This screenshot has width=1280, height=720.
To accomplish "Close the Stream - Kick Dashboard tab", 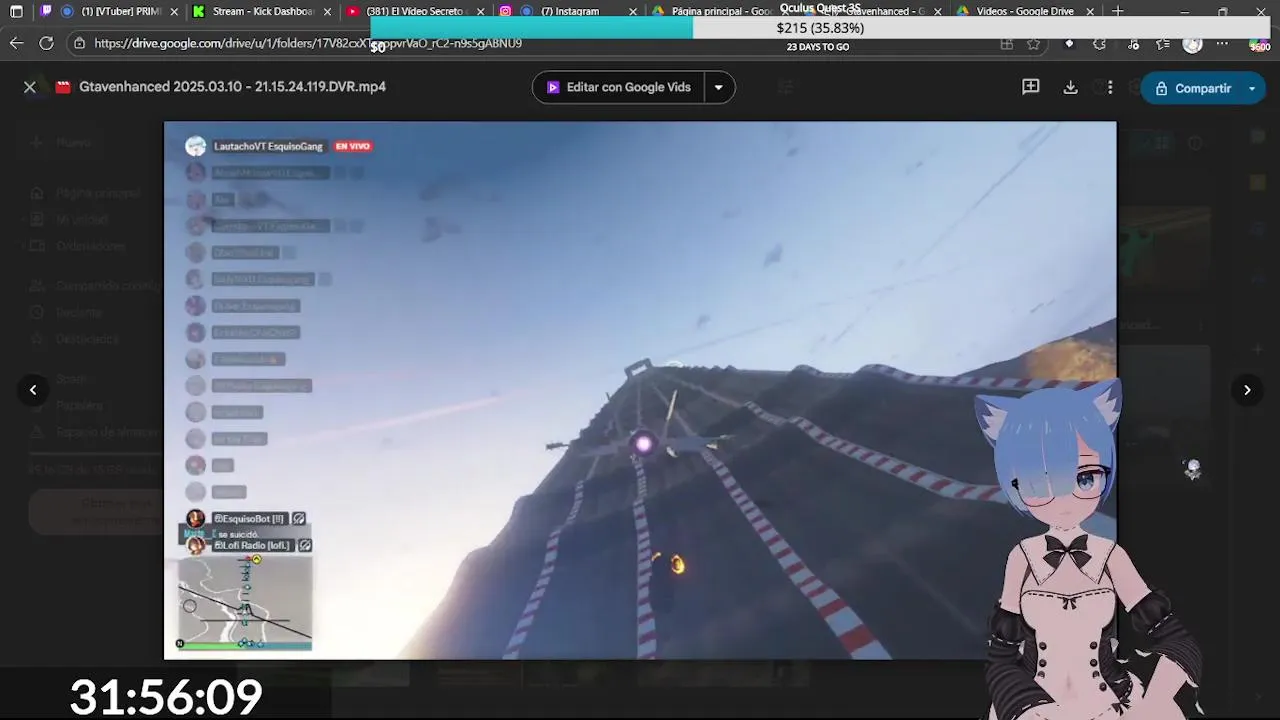I will (x=327, y=12).
